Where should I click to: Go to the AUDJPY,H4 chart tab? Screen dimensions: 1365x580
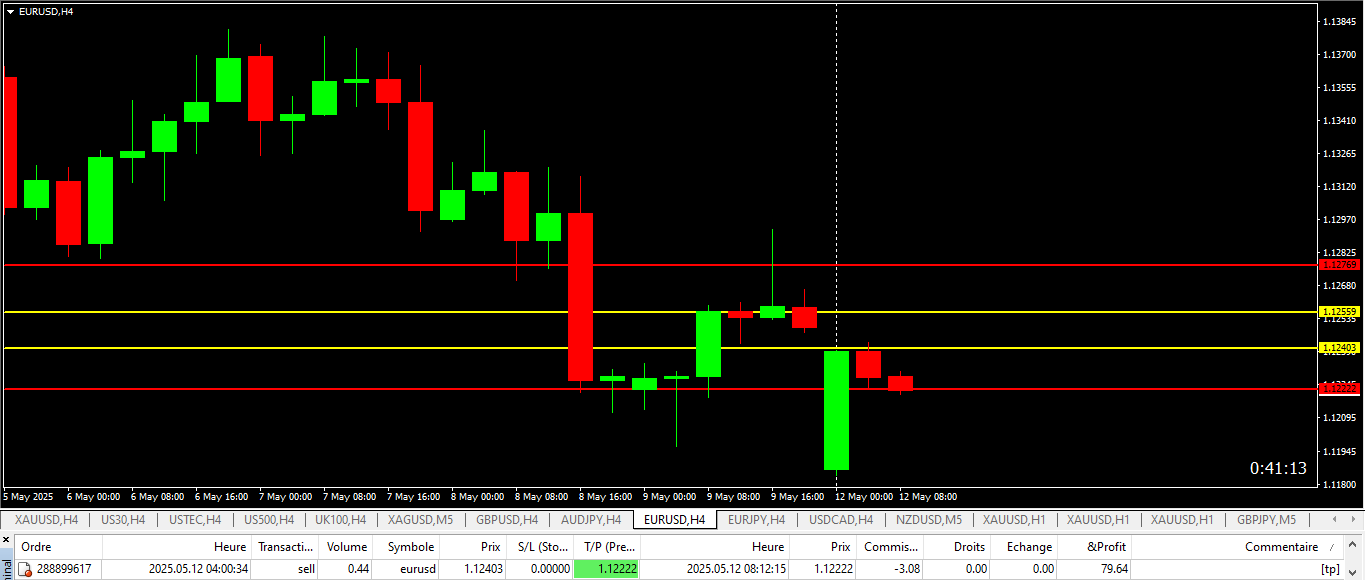pos(591,520)
